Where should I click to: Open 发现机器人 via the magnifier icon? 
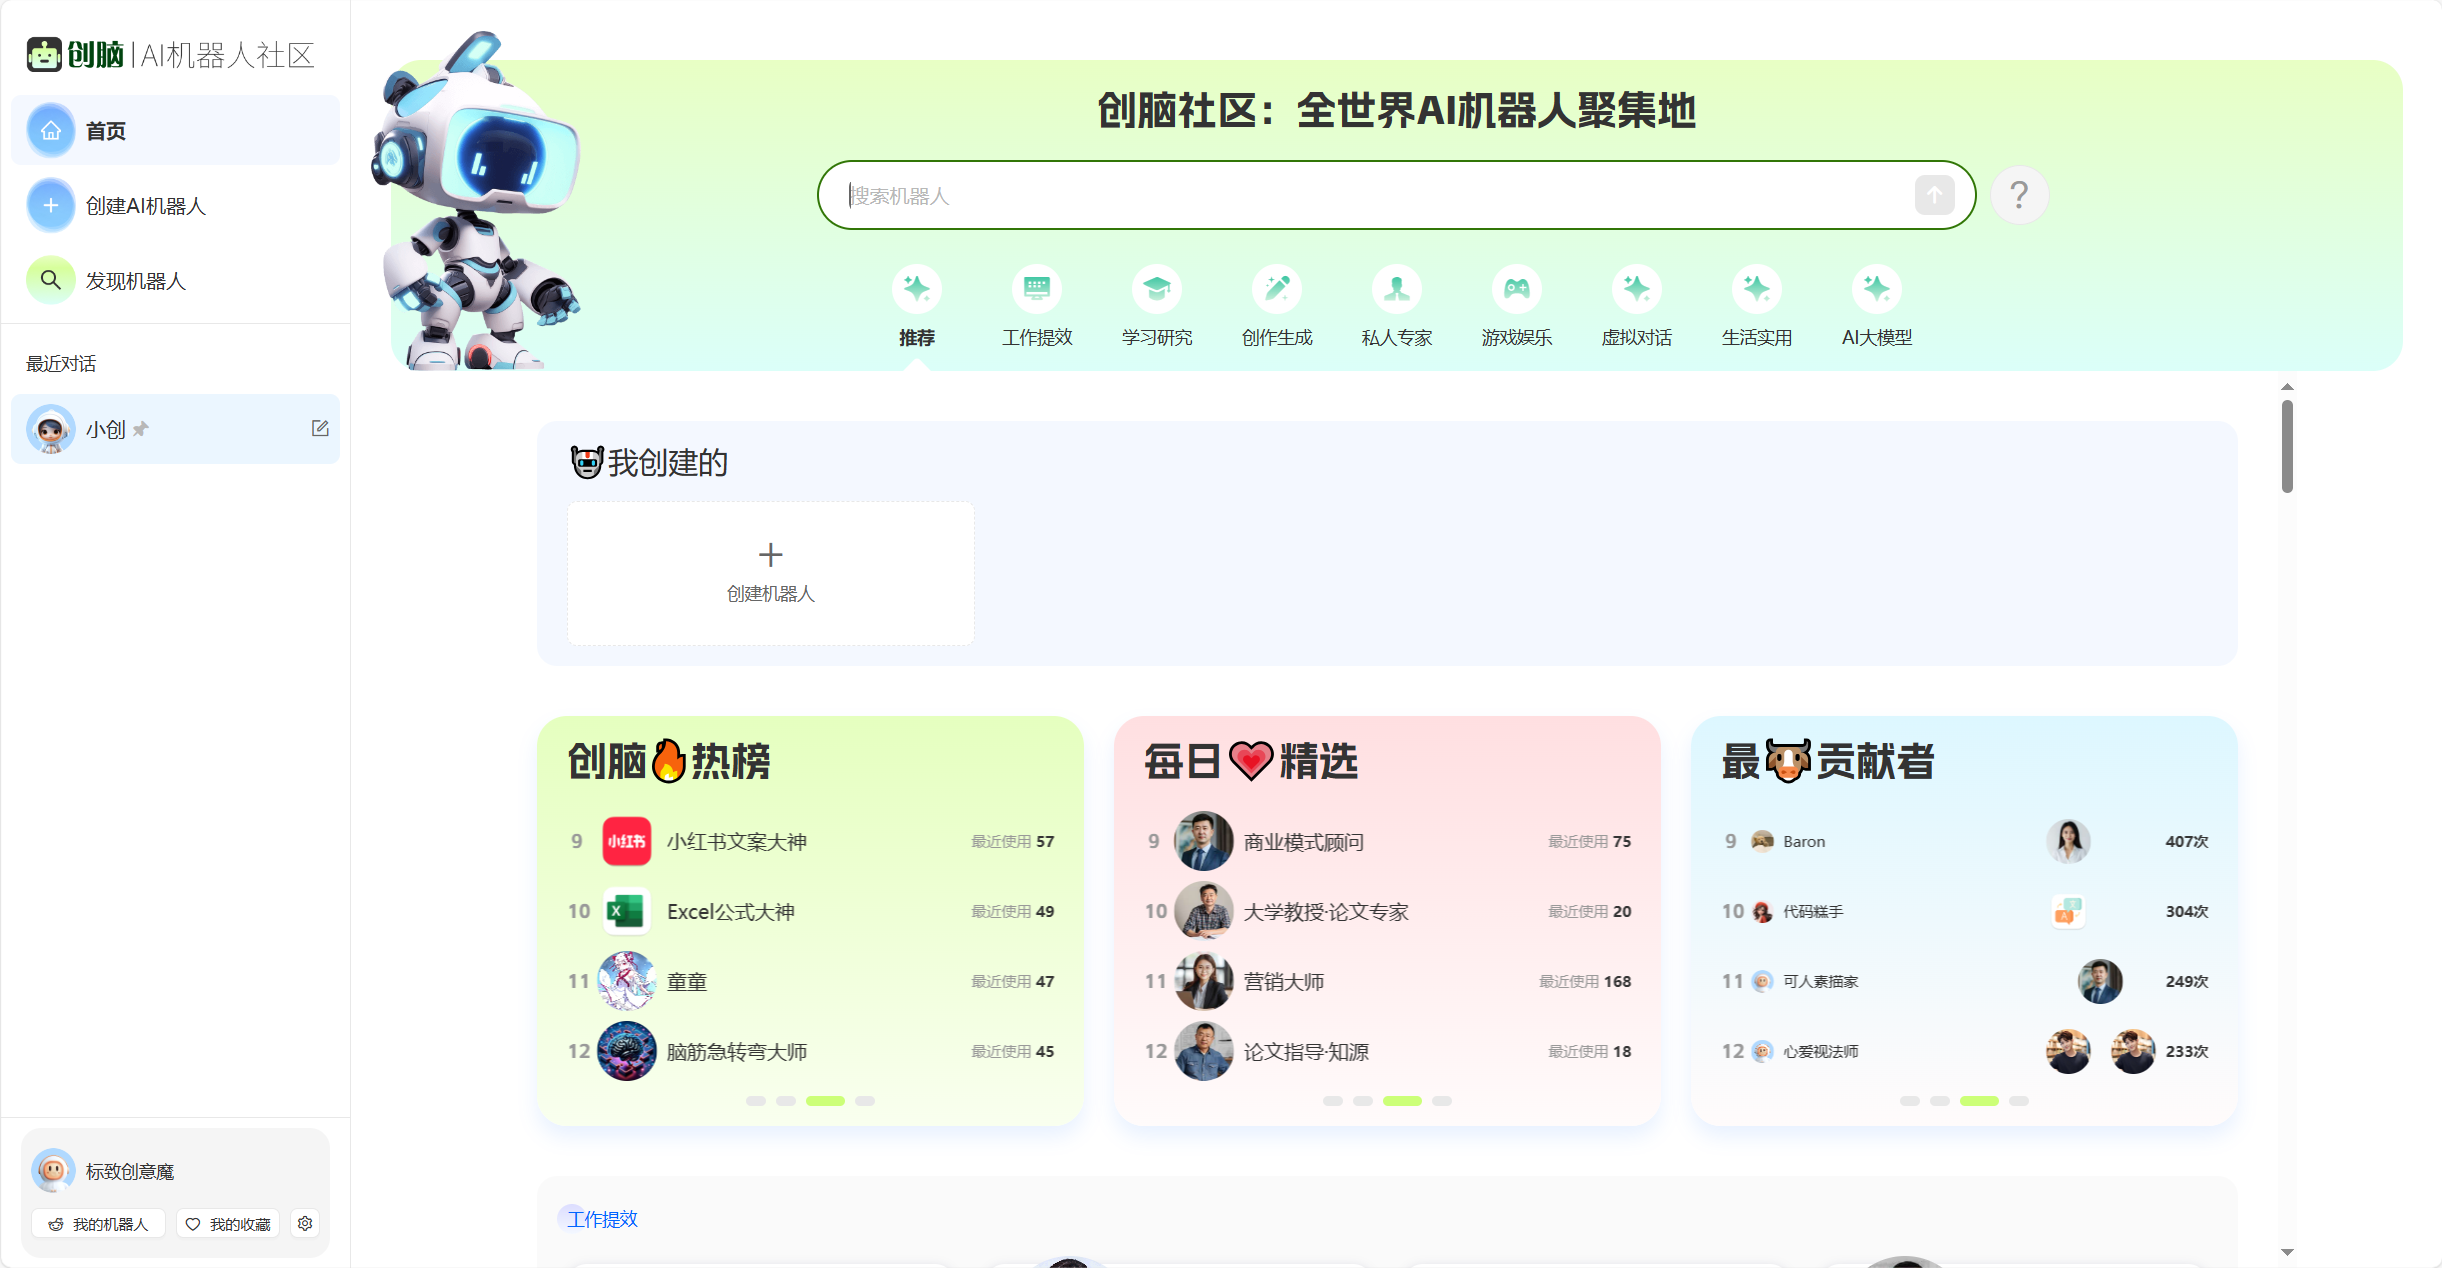[x=50, y=280]
